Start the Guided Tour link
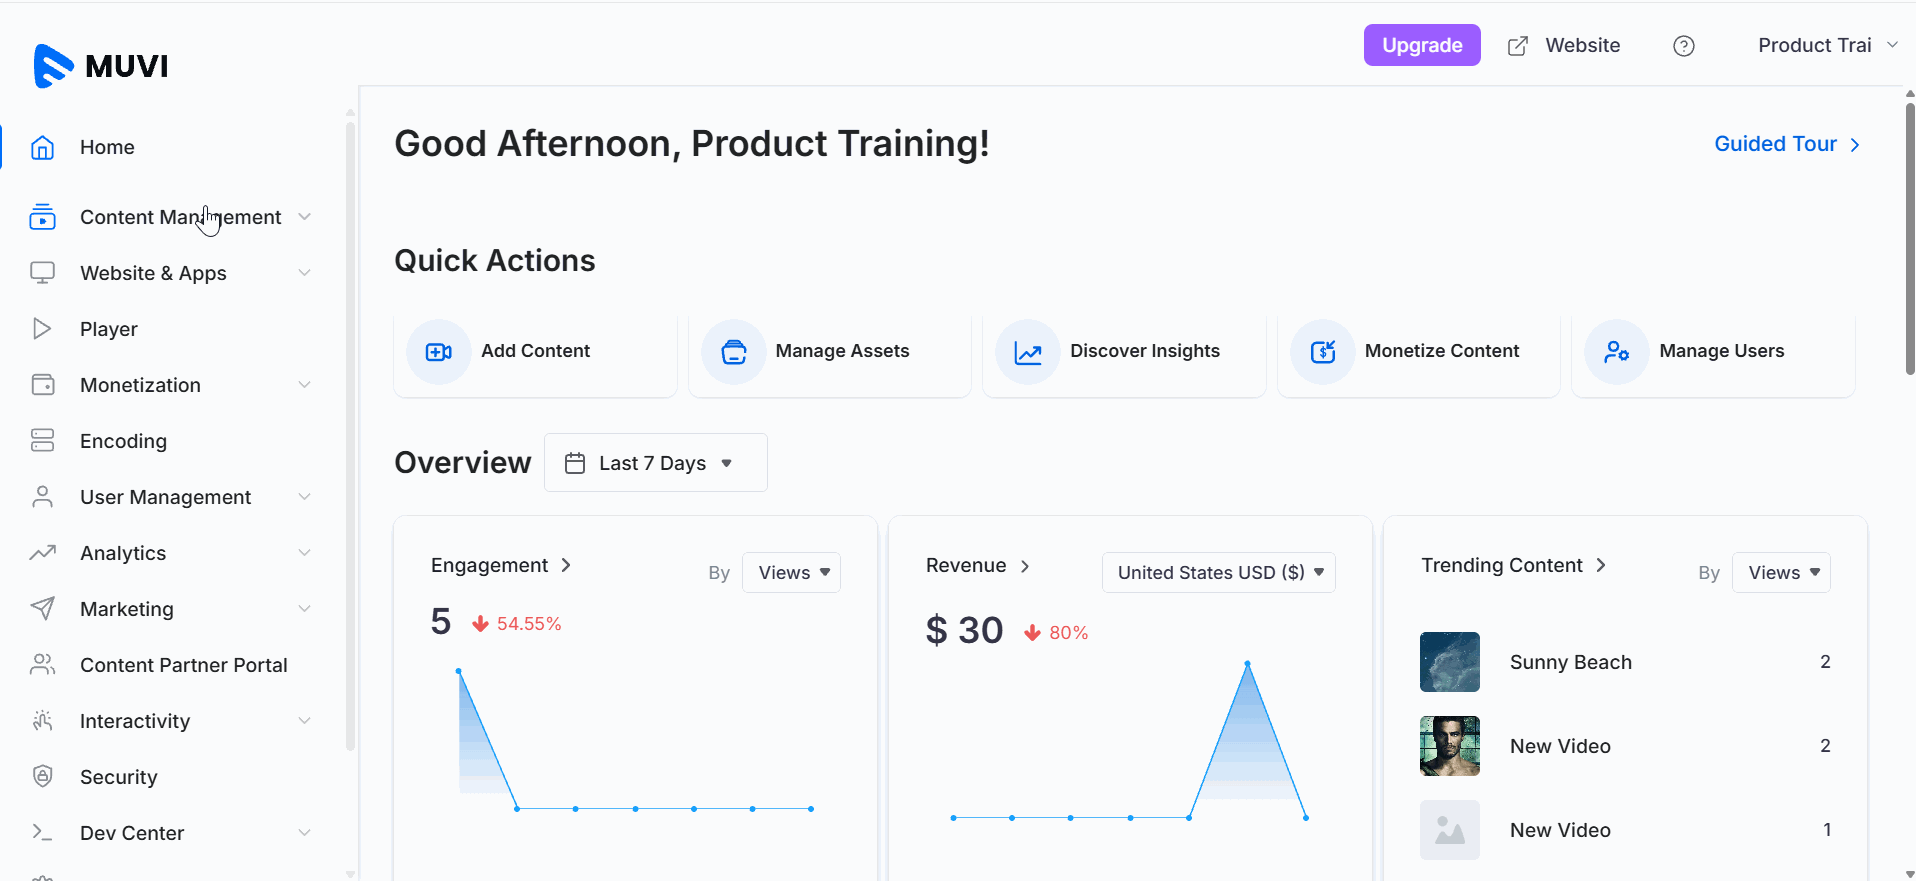 (x=1786, y=144)
